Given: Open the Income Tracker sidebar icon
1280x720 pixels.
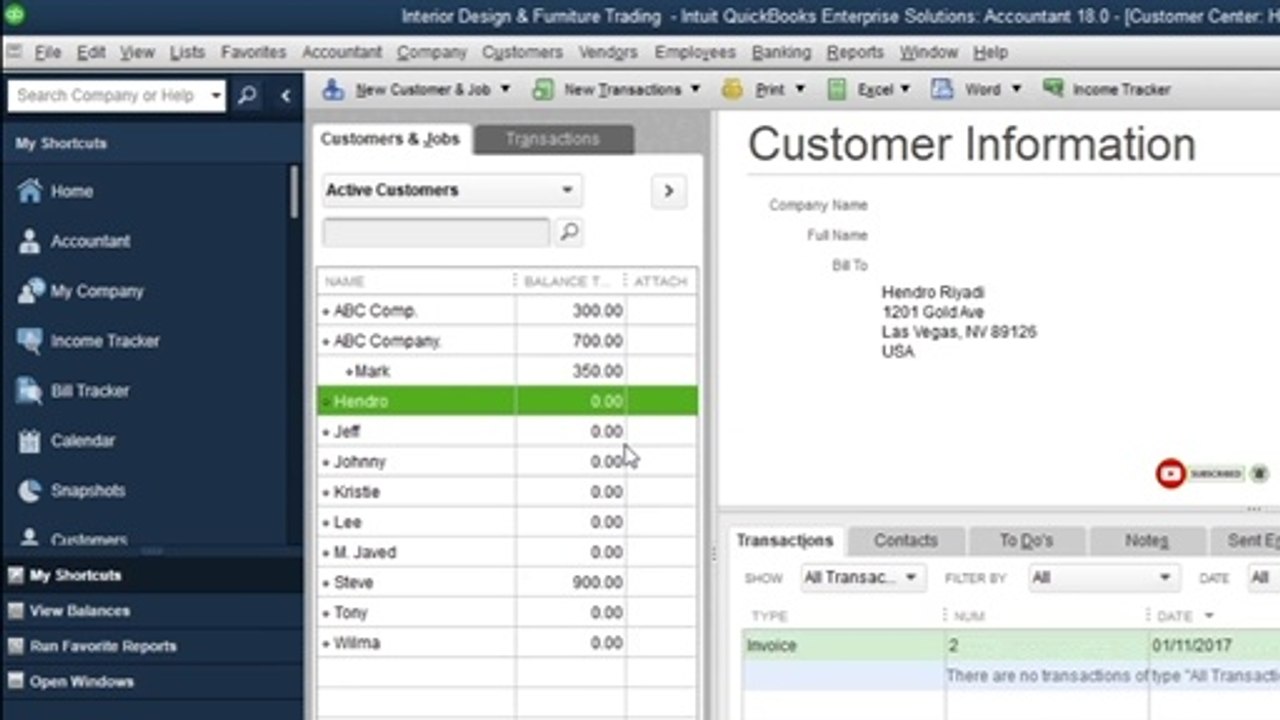Looking at the screenshot, I should [x=30, y=341].
